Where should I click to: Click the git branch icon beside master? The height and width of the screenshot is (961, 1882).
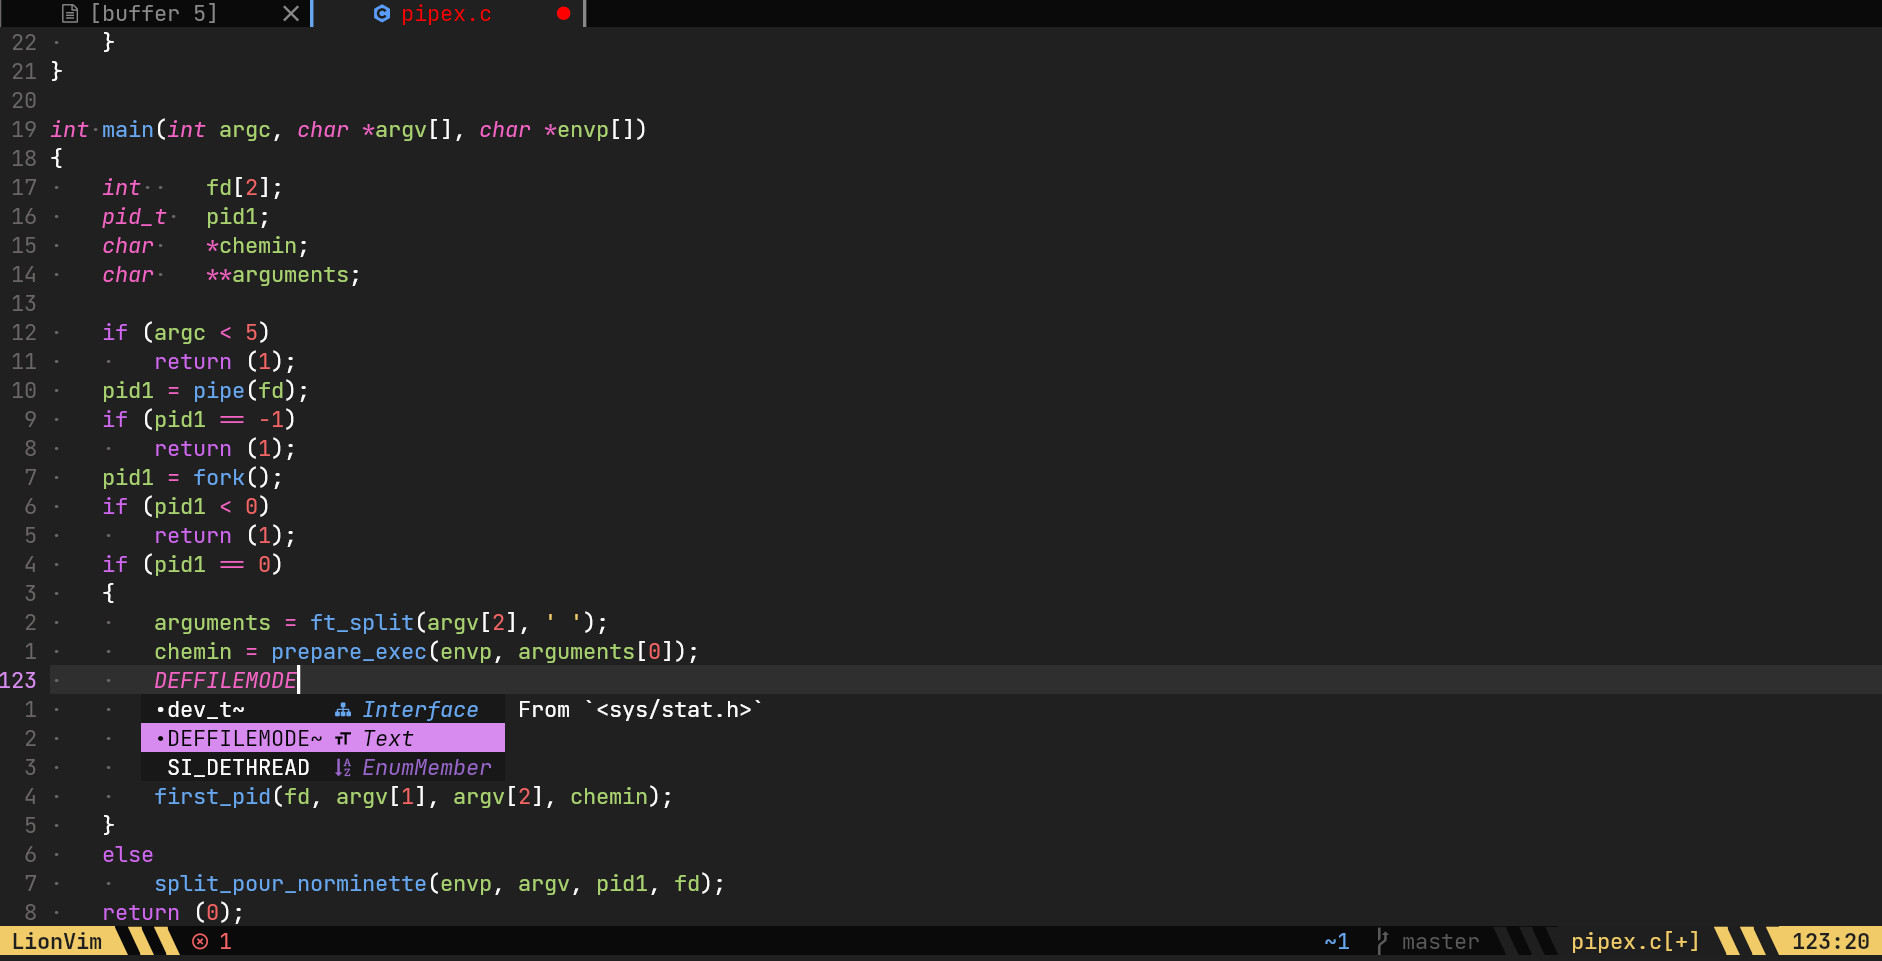click(1382, 942)
